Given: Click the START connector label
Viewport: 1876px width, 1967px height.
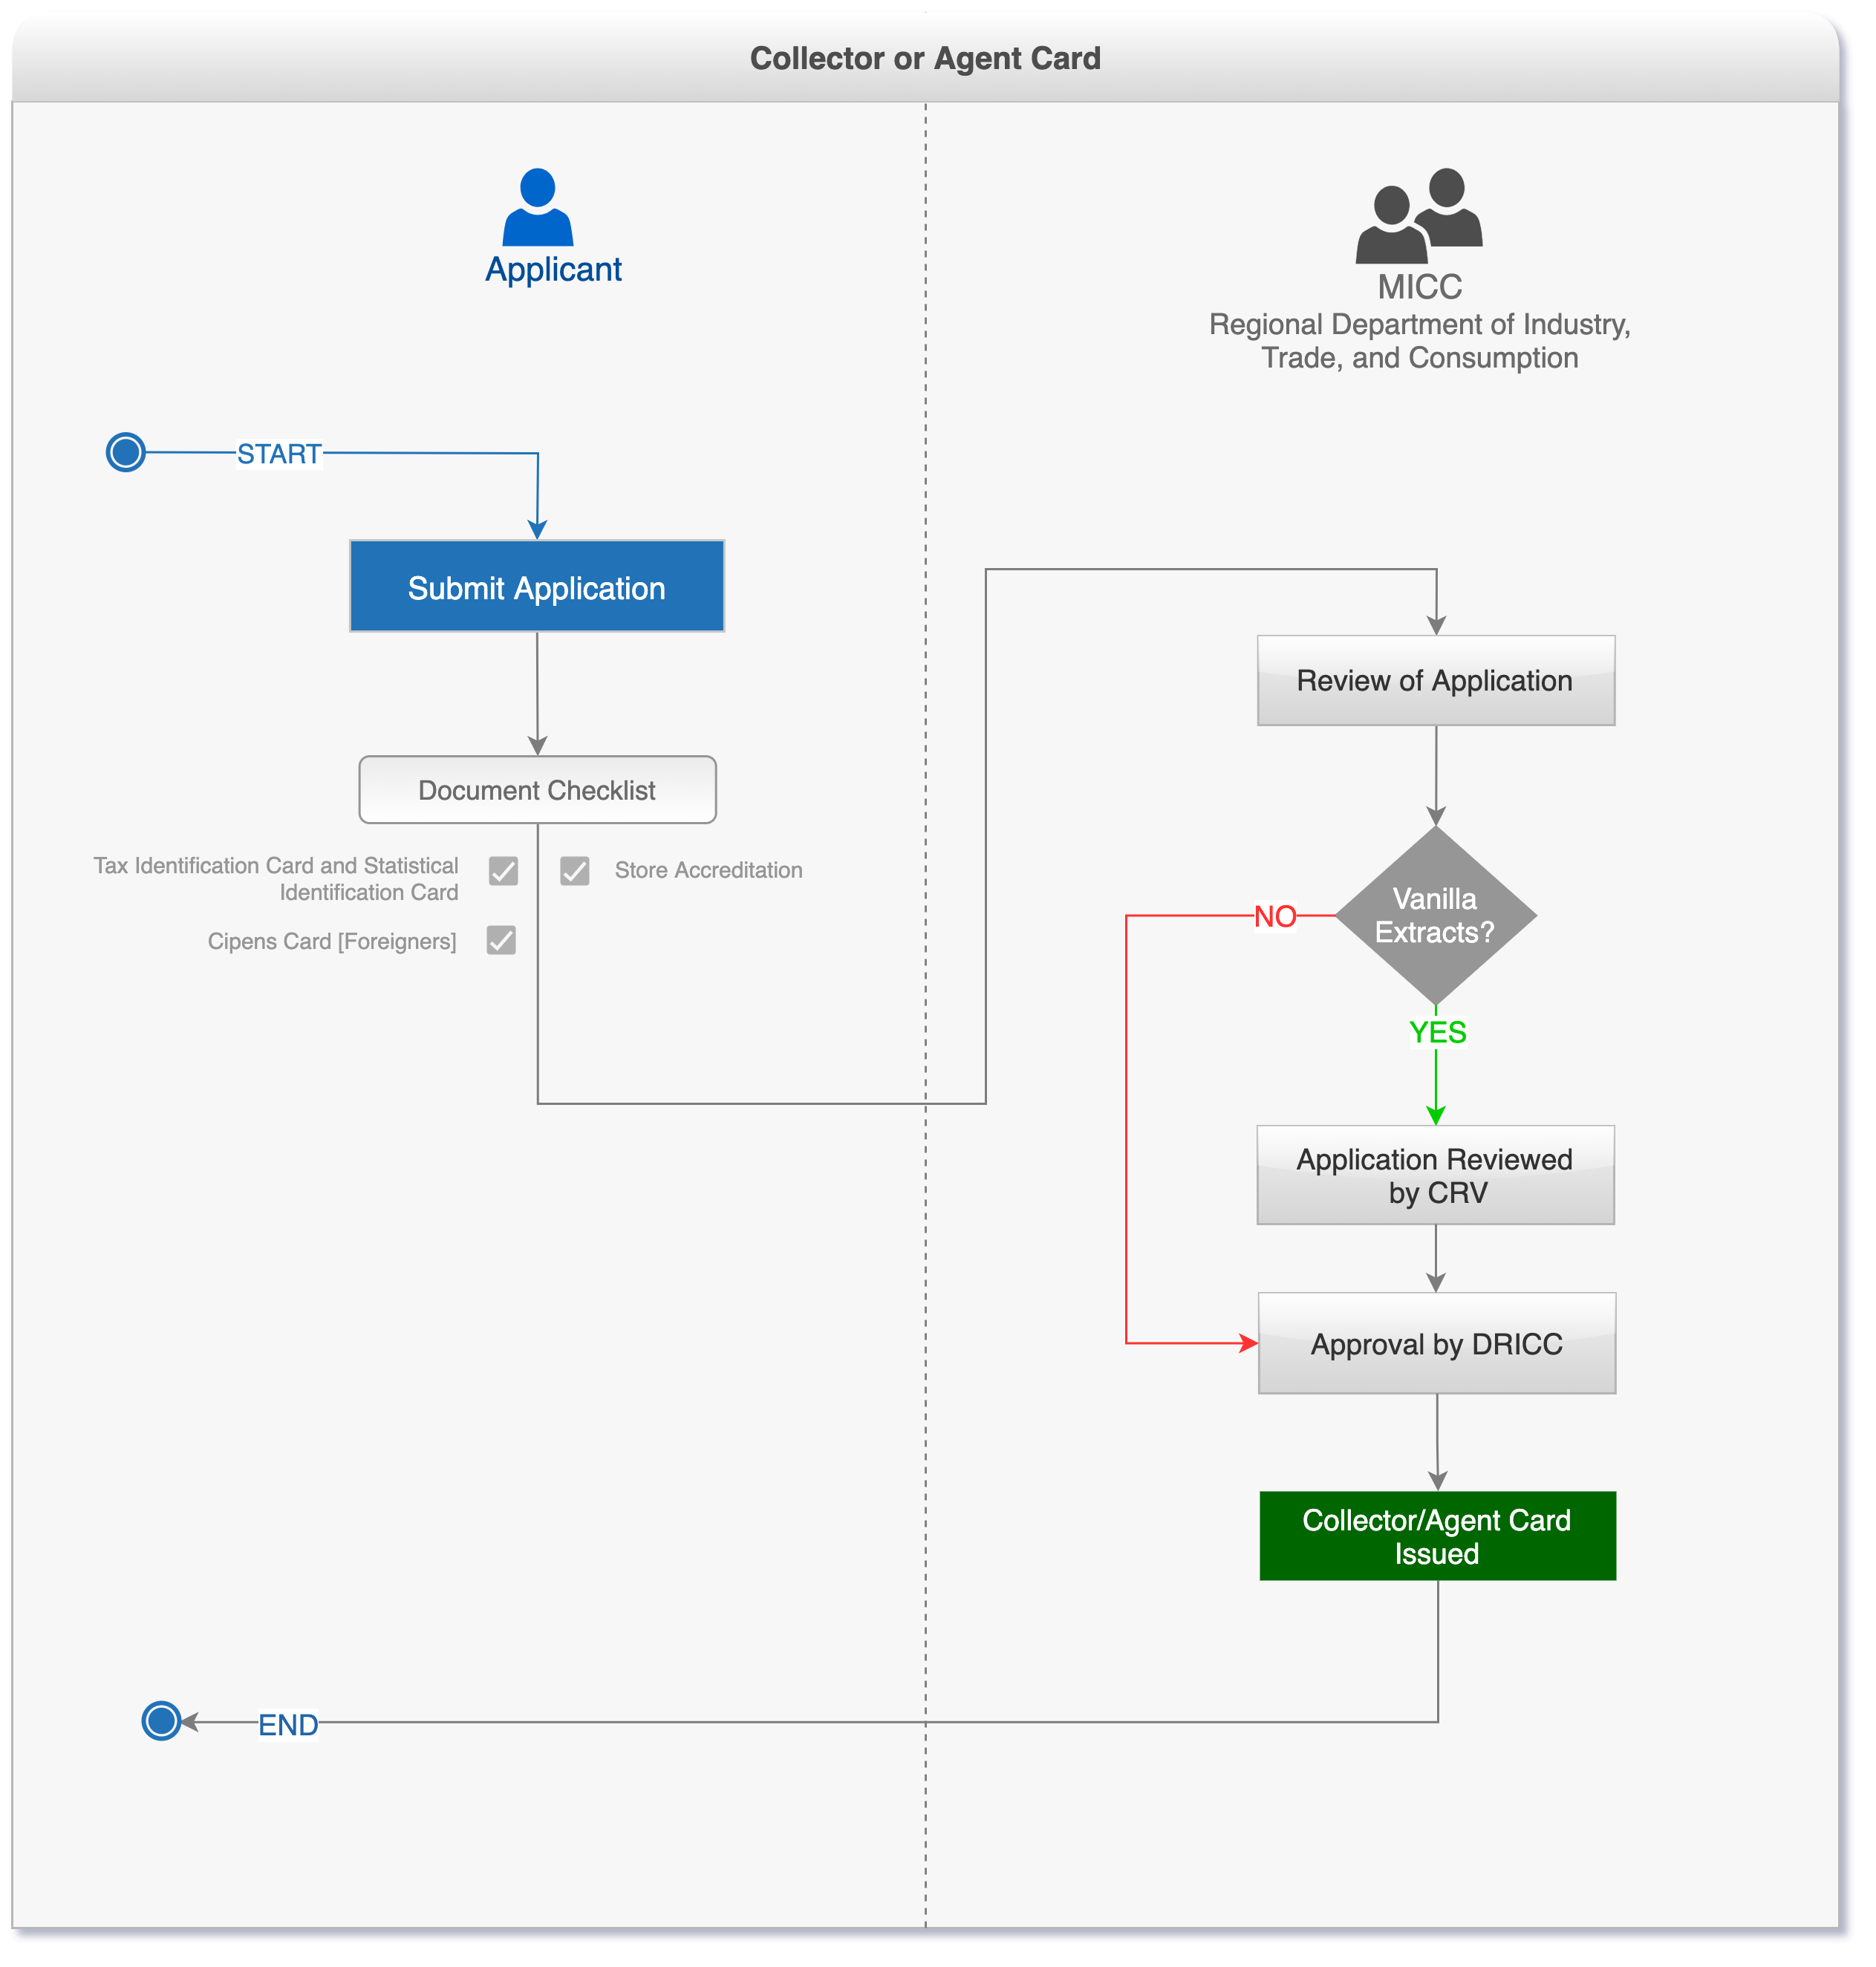Looking at the screenshot, I should 279,454.
